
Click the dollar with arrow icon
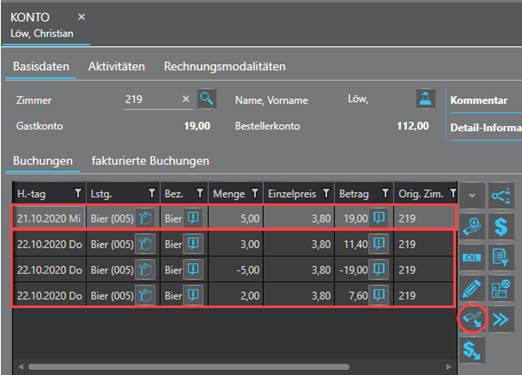pos(472,350)
